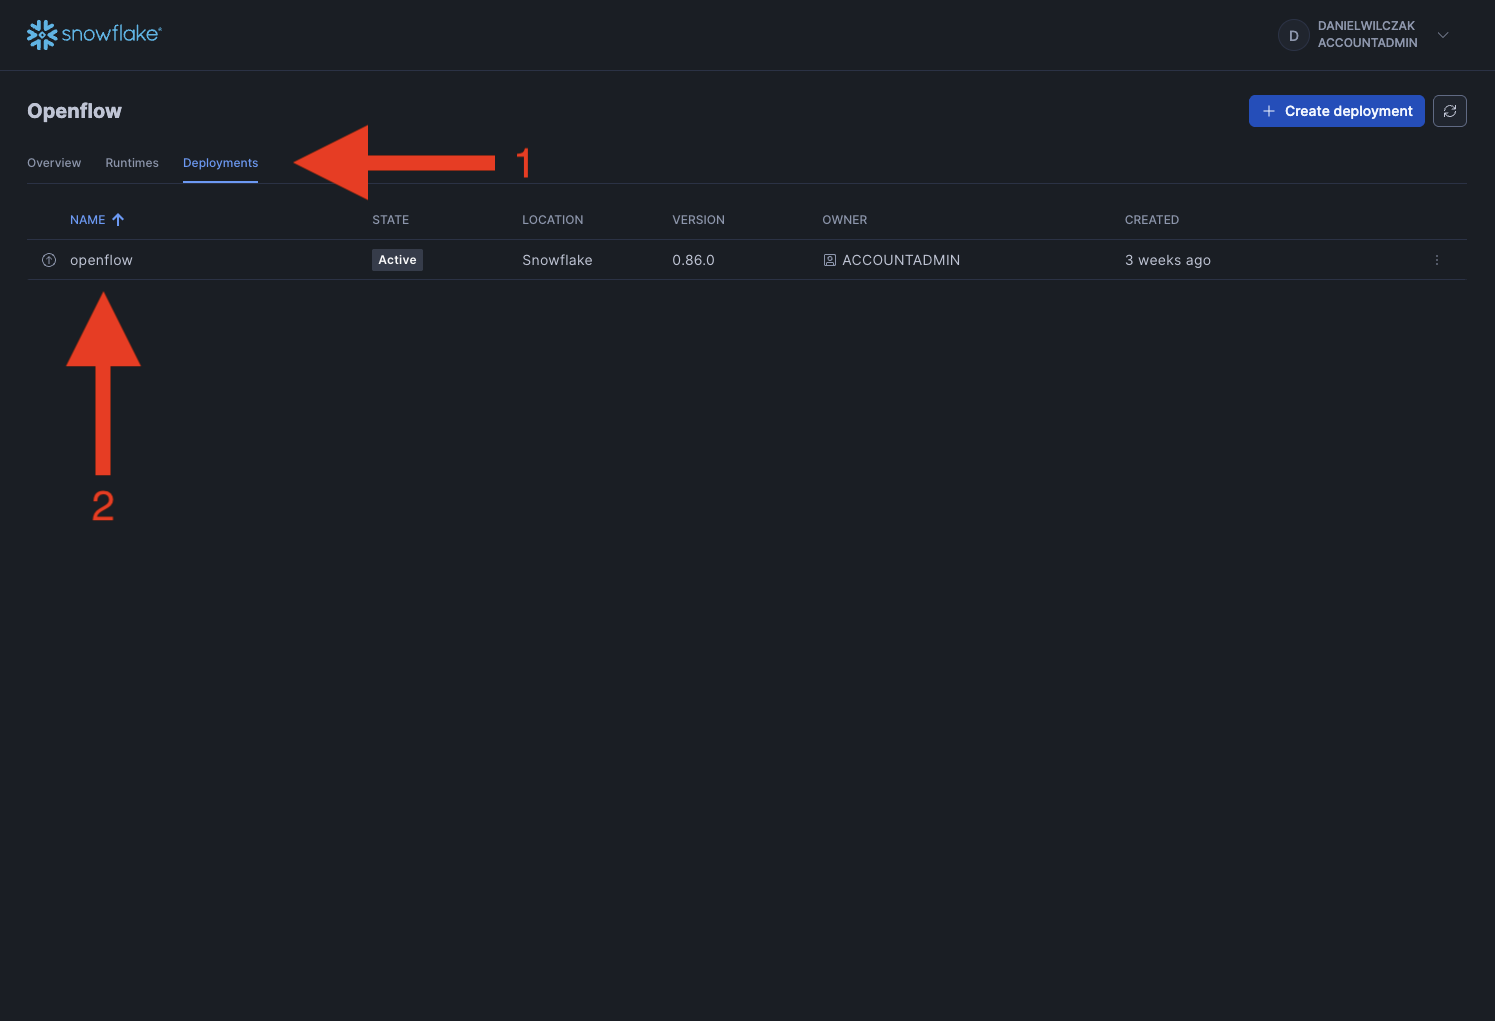1495x1021 pixels.
Task: Click the role icon next to ACCOUNTADMIN owner
Action: (829, 260)
